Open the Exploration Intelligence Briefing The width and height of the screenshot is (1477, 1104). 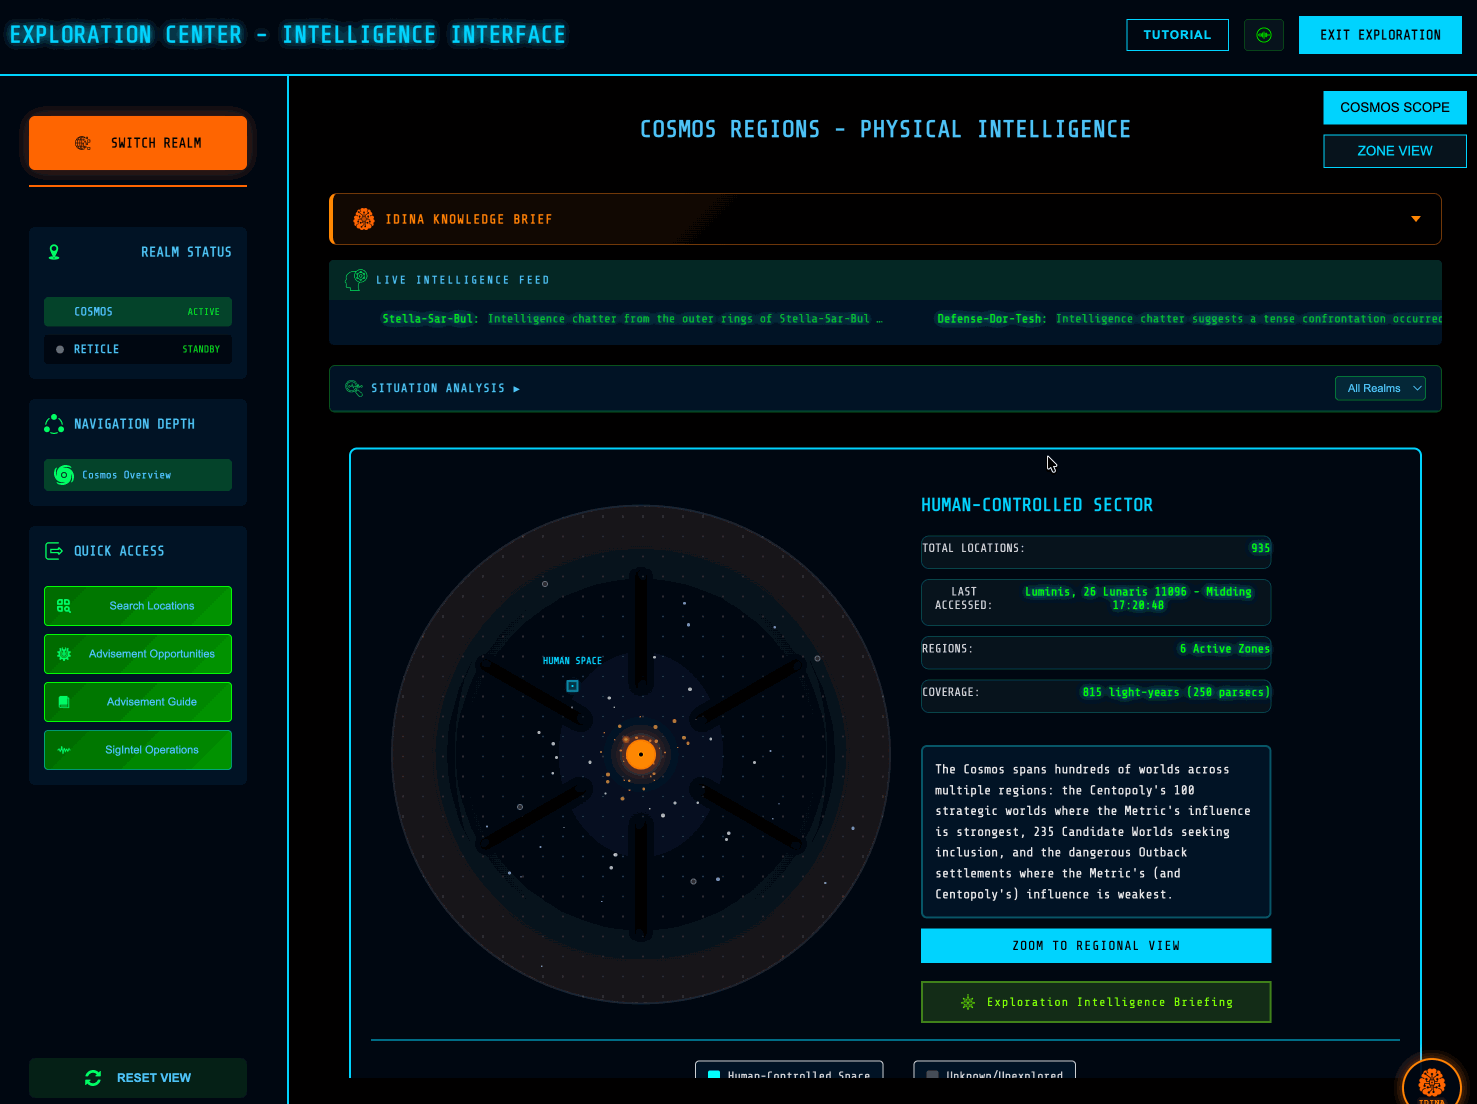point(1095,1002)
